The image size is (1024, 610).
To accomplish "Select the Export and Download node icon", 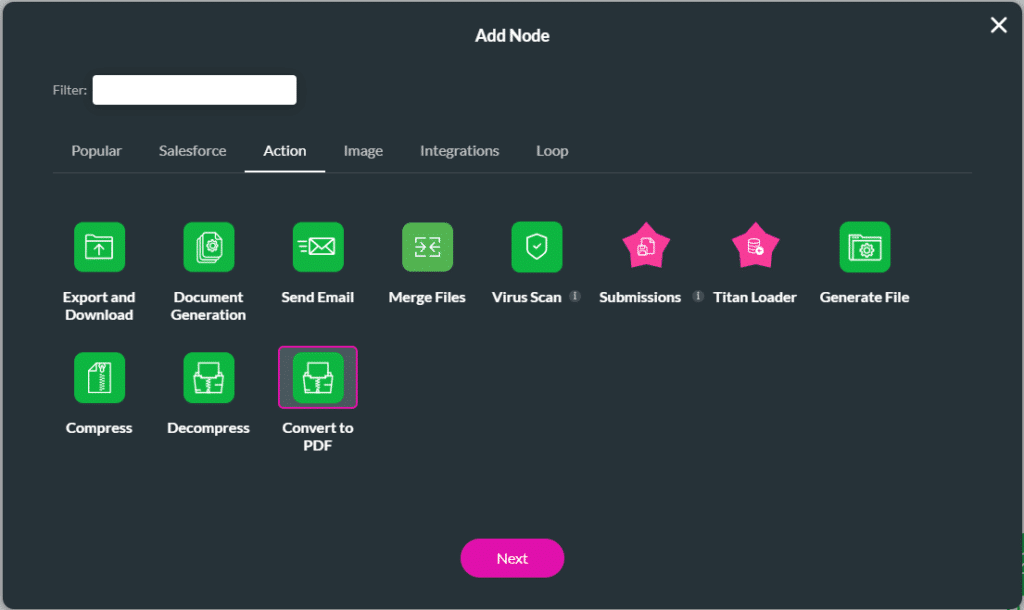I will 99,247.
